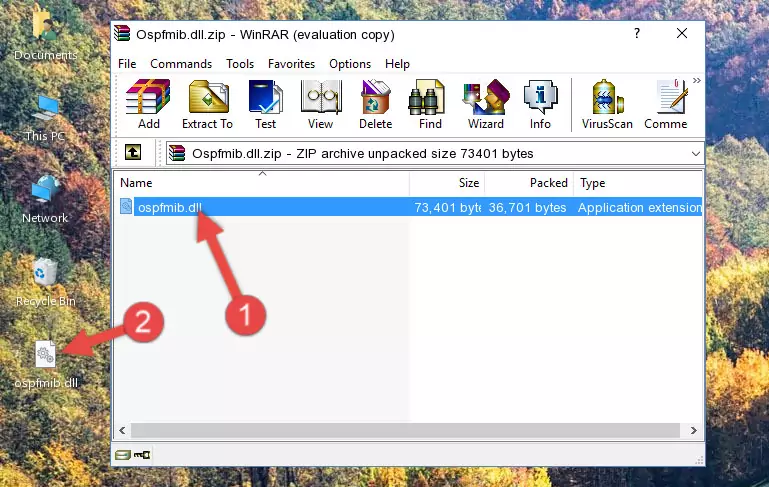Show archive Info toolbar icon
The width and height of the screenshot is (769, 487).
[540, 104]
